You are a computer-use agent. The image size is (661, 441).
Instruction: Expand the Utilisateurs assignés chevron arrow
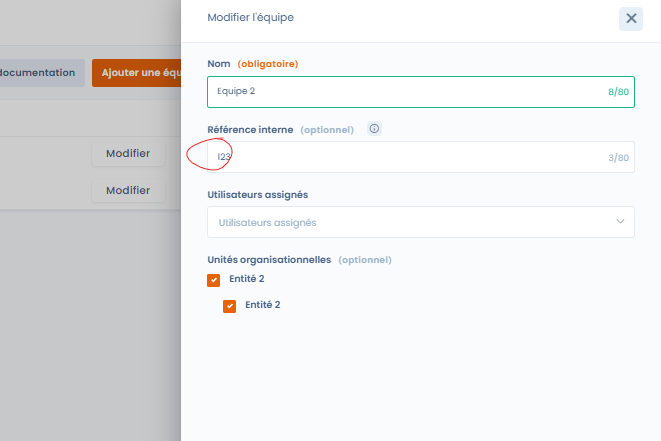(x=620, y=222)
